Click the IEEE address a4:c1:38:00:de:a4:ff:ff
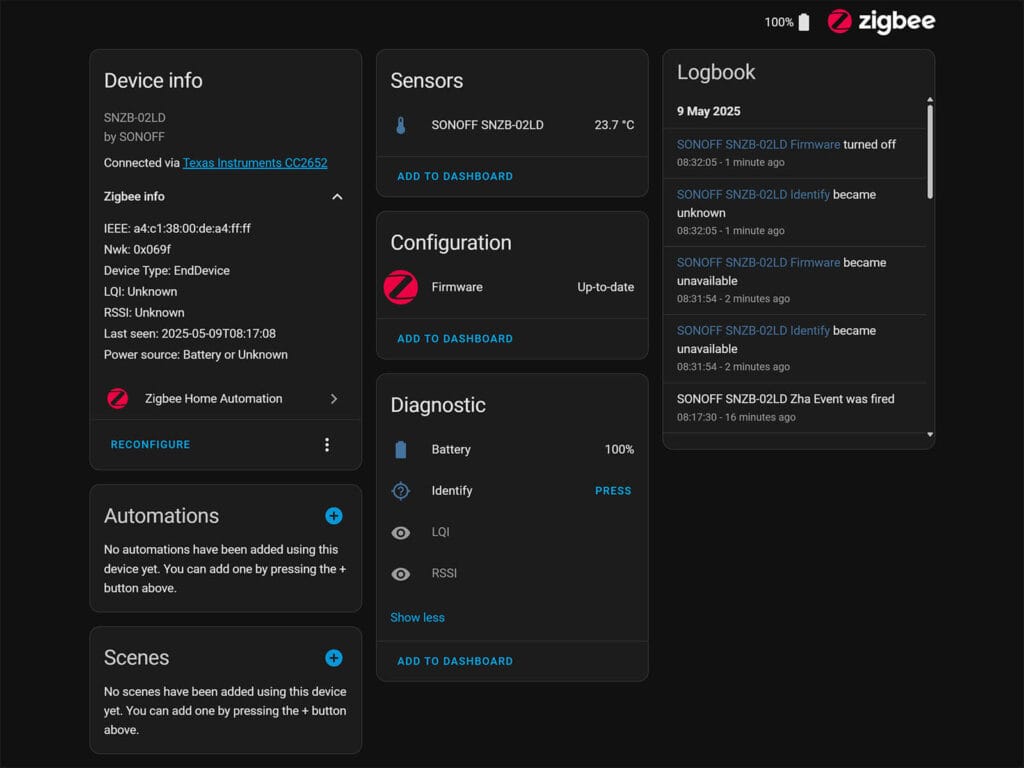This screenshot has height=768, width=1024. point(177,229)
